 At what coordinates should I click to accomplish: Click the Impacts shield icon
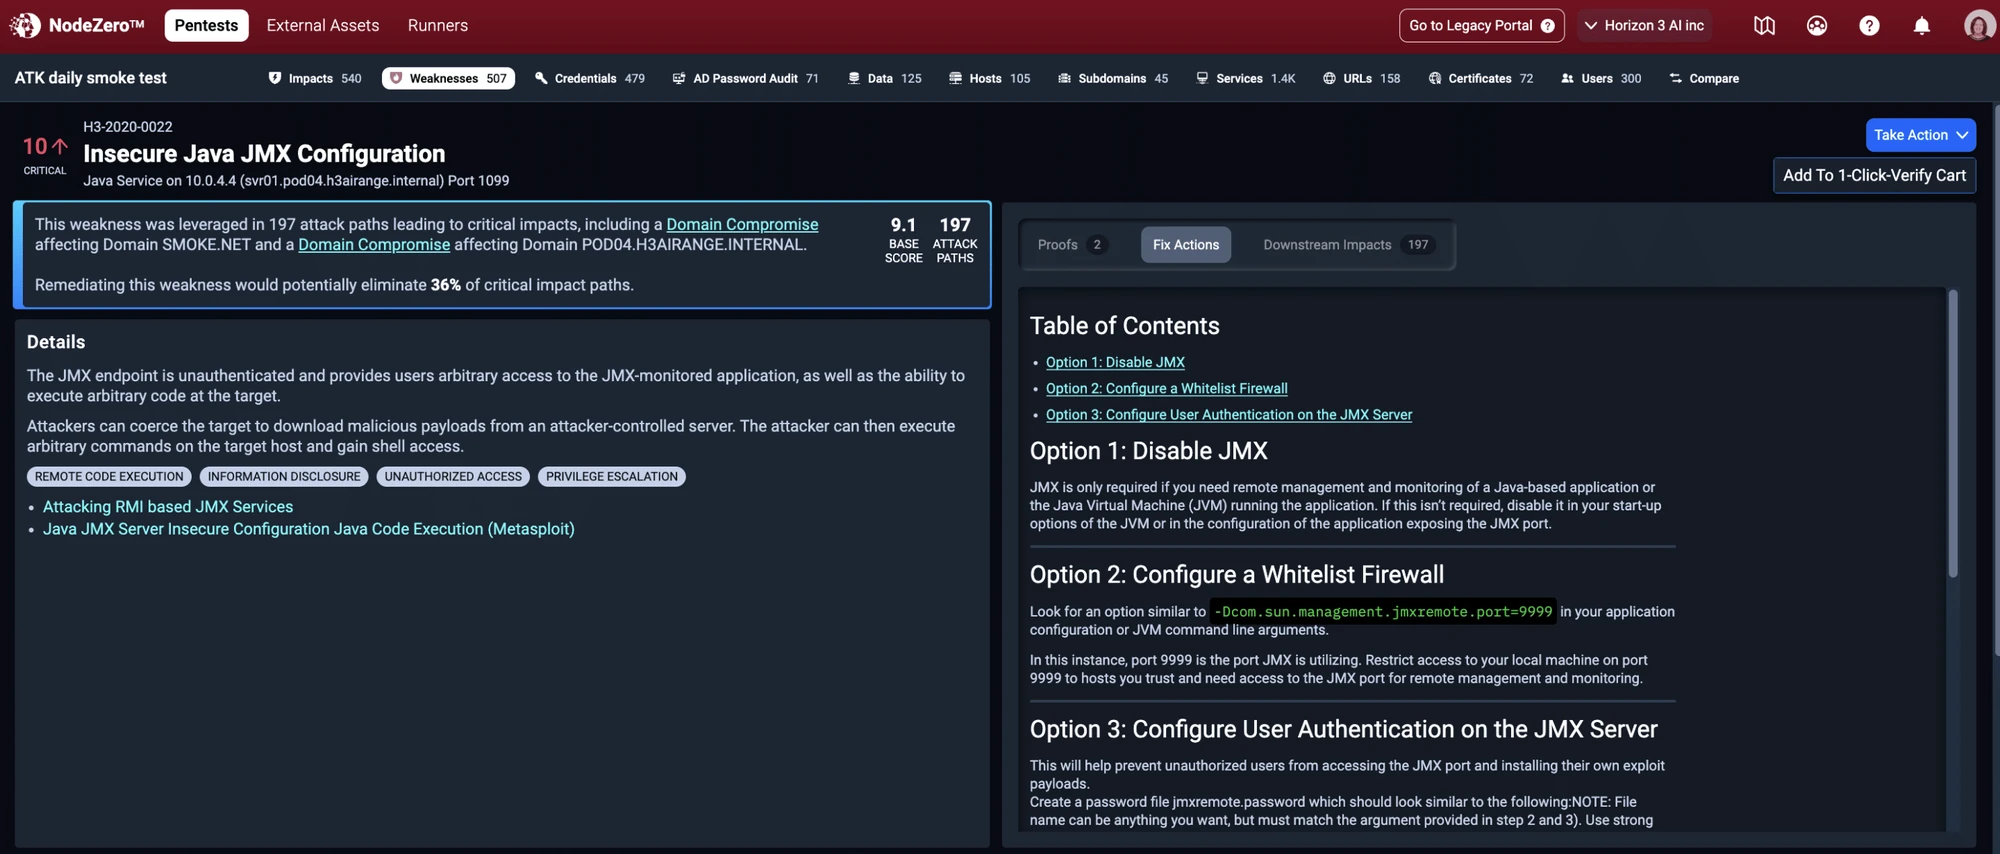275,78
